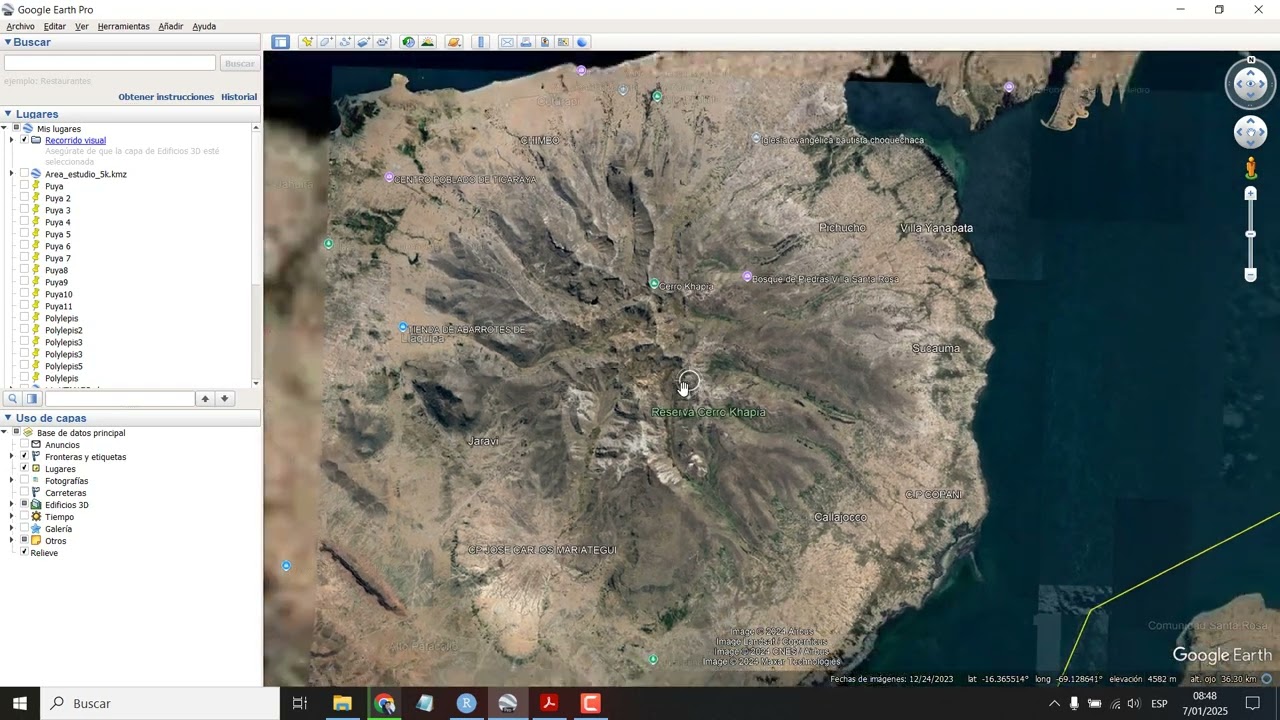Click the Windows Start button

pos(20,703)
